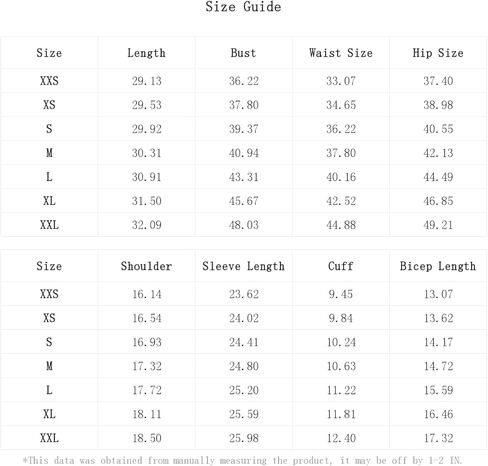Image resolution: width=488 pixels, height=466 pixels.
Task: Select the XXS row in the first table
Action: [x=244, y=81]
